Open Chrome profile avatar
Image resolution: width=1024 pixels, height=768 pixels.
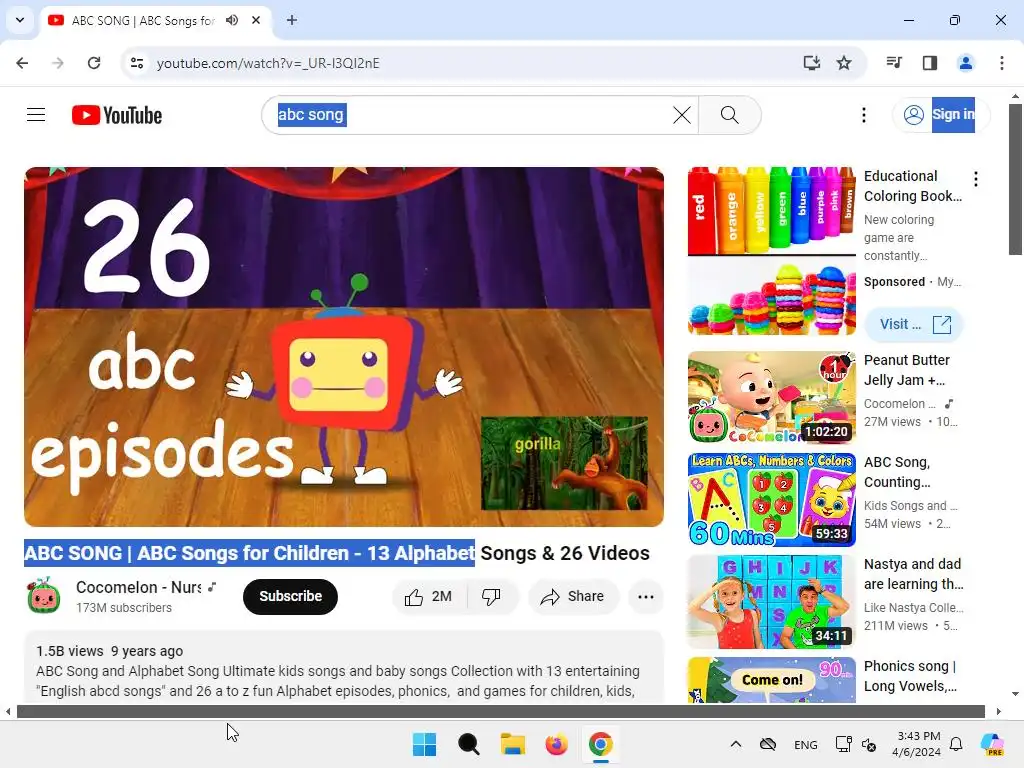965,63
